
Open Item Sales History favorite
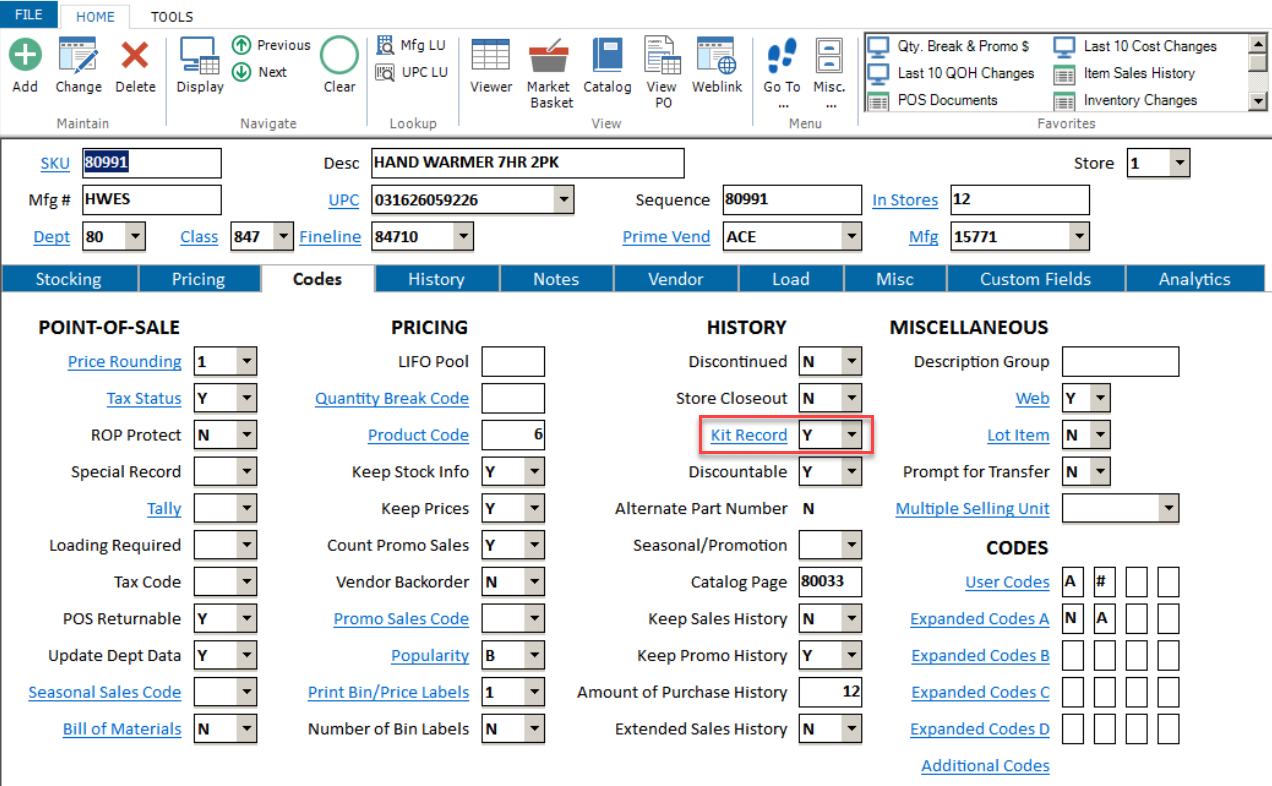pos(1125,73)
